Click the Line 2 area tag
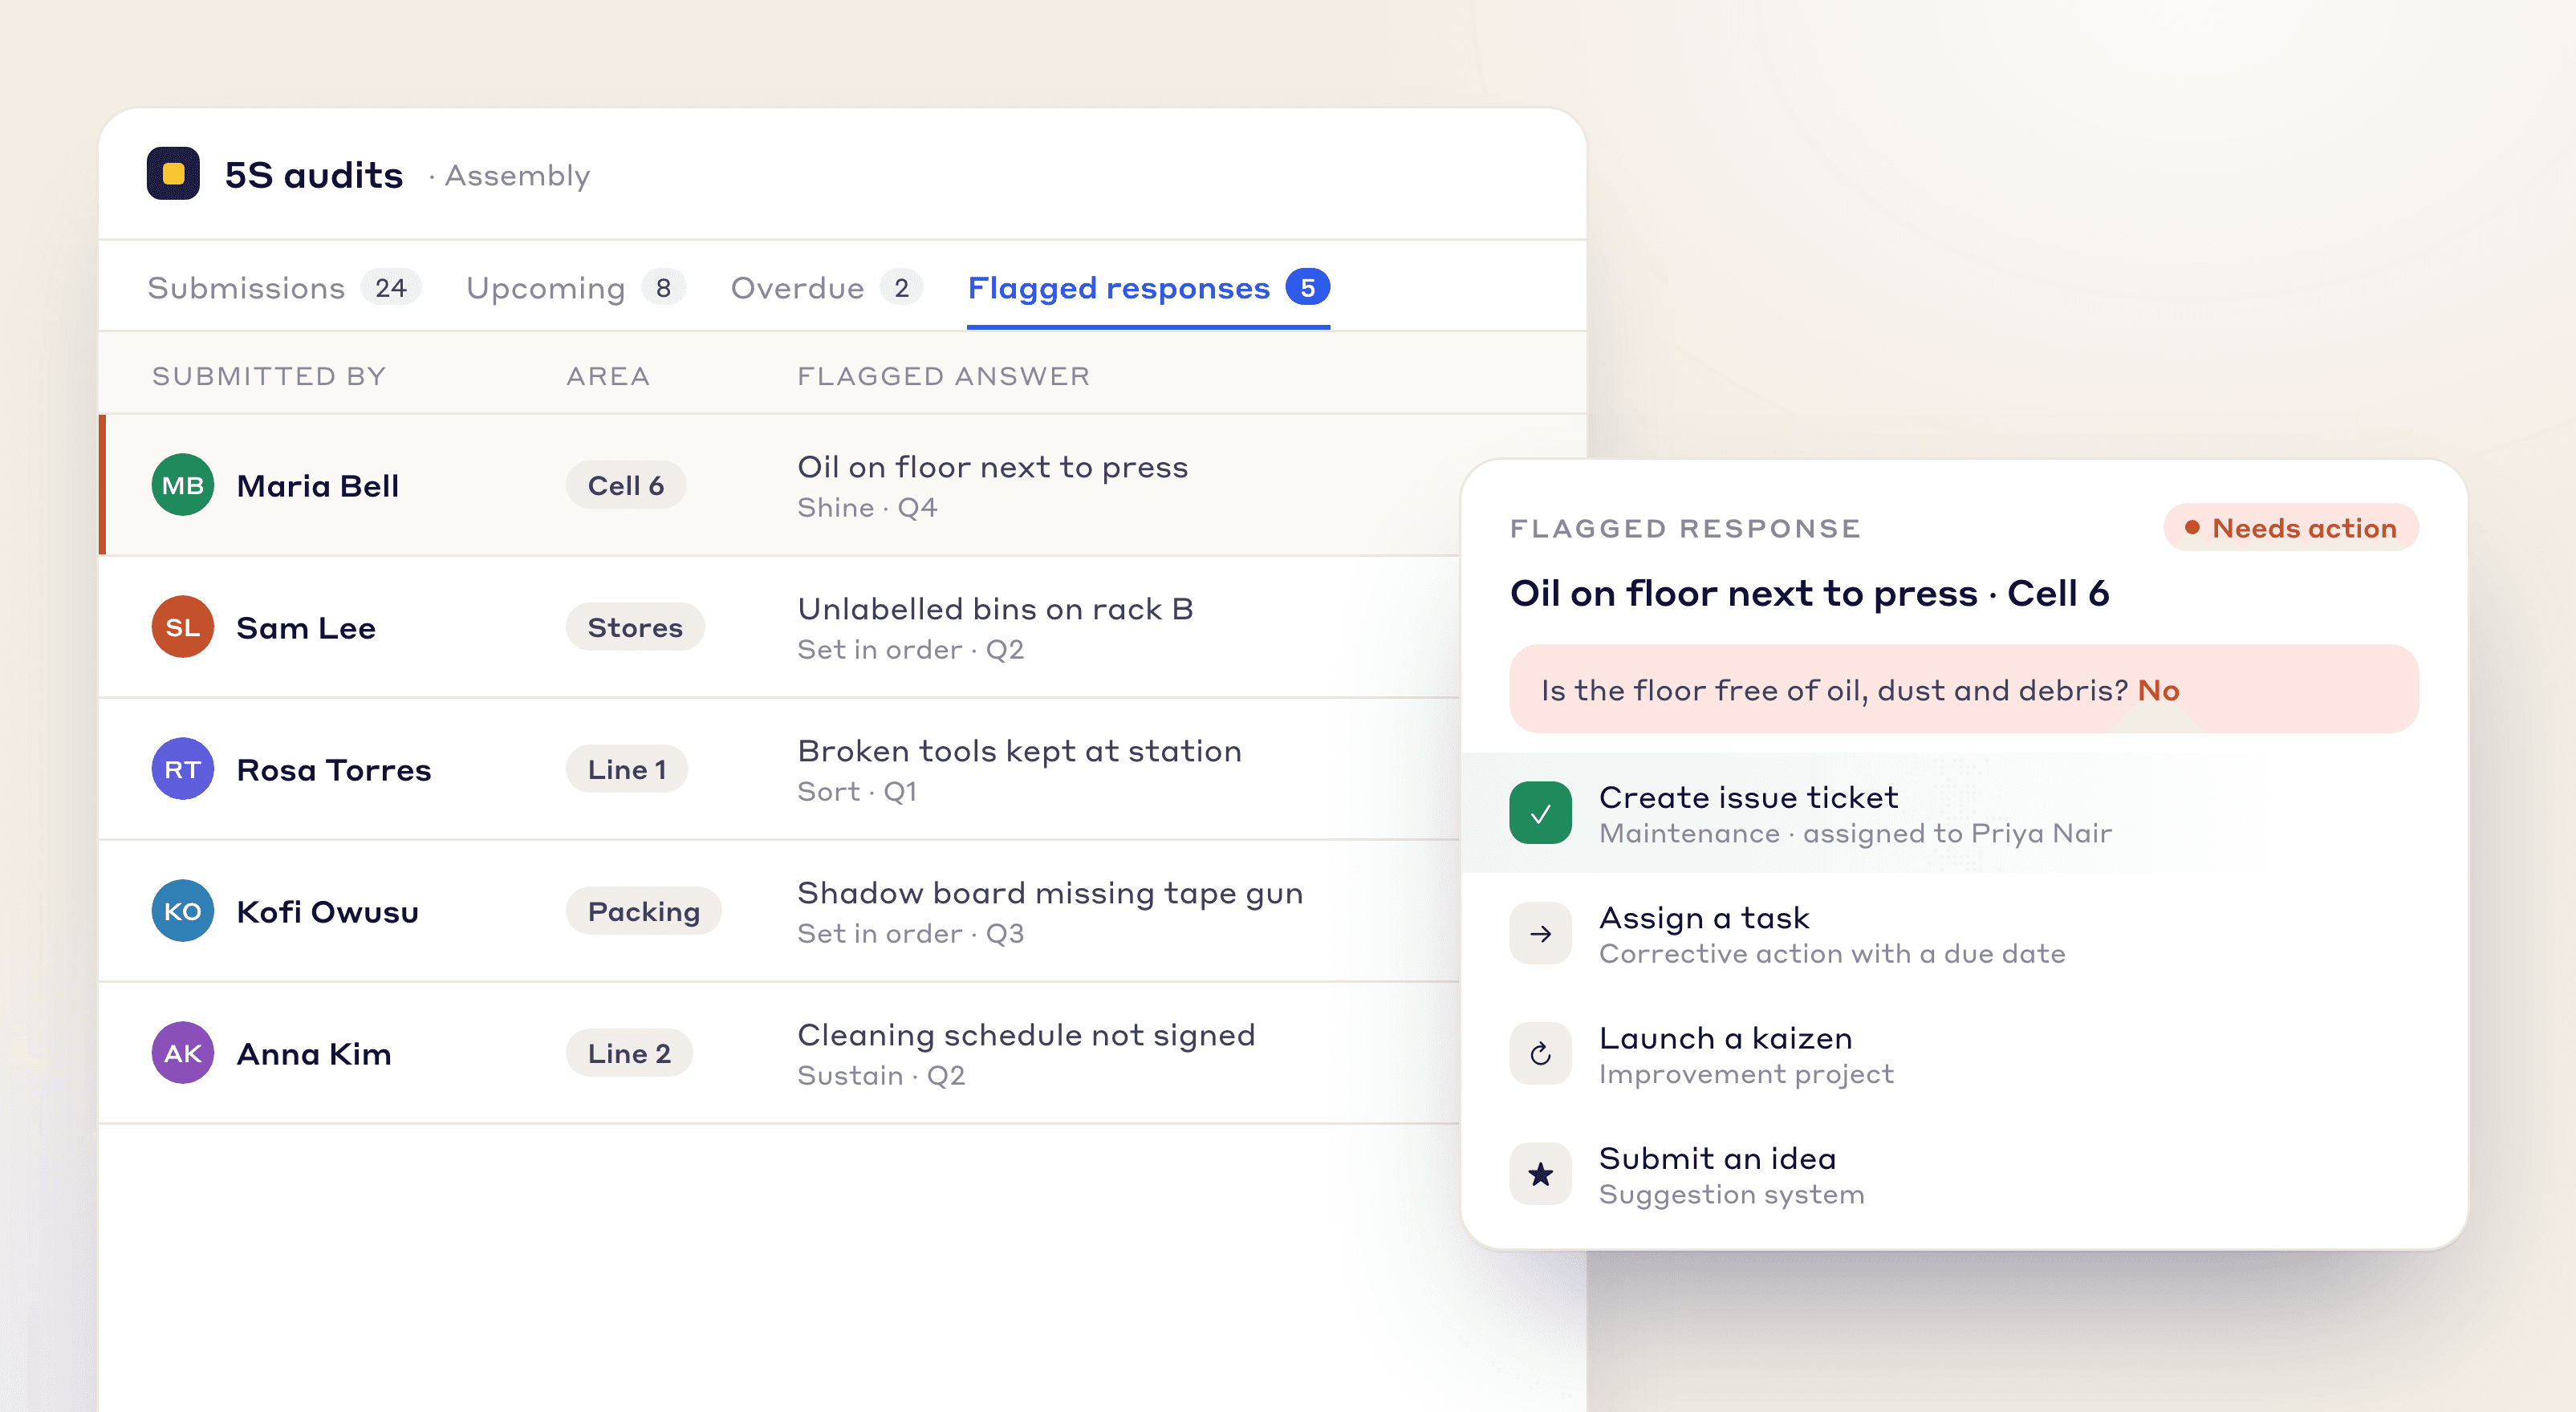 pyautogui.click(x=629, y=1053)
